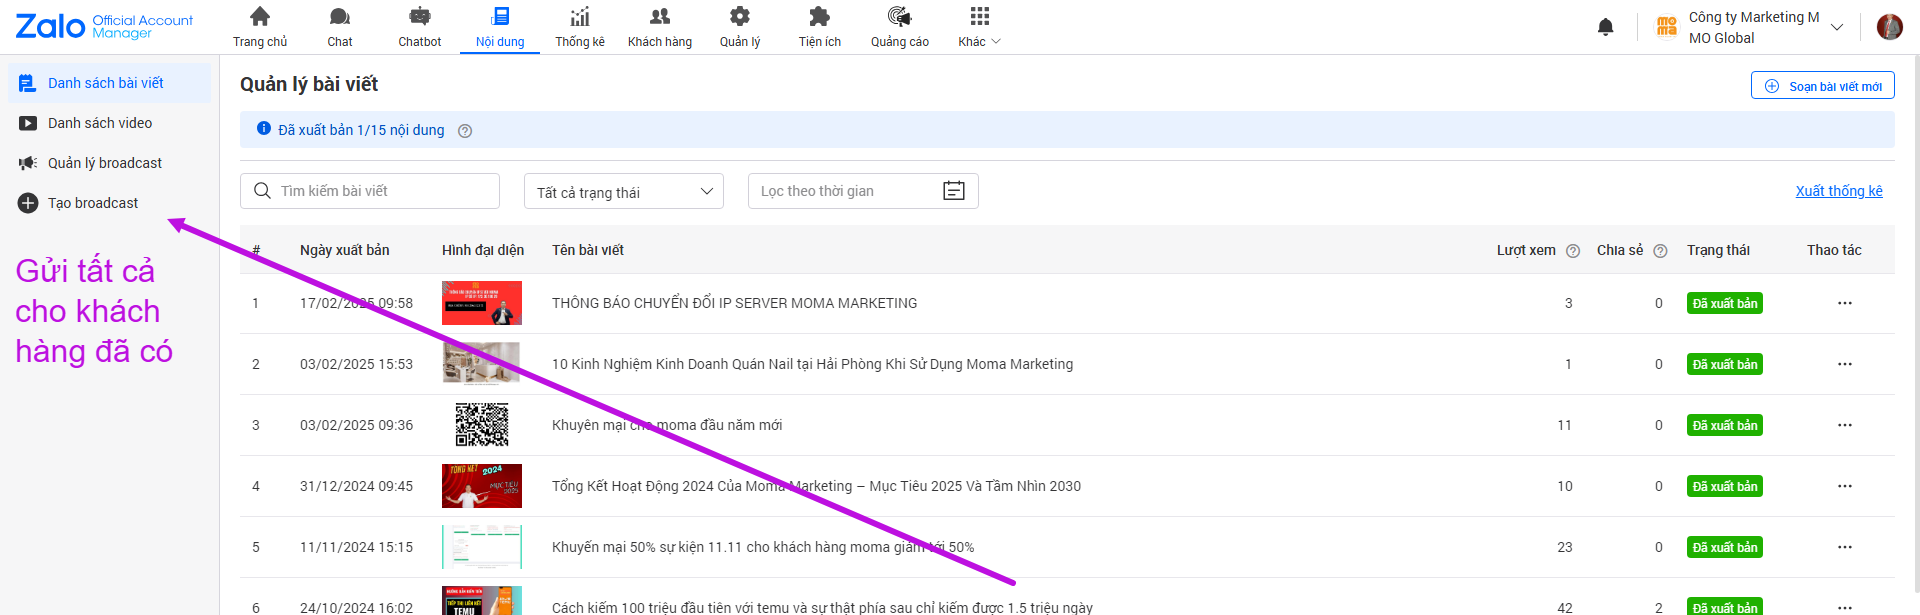The width and height of the screenshot is (1920, 615).
Task: Click Đã xuất bản status of row 1
Action: (x=1725, y=303)
